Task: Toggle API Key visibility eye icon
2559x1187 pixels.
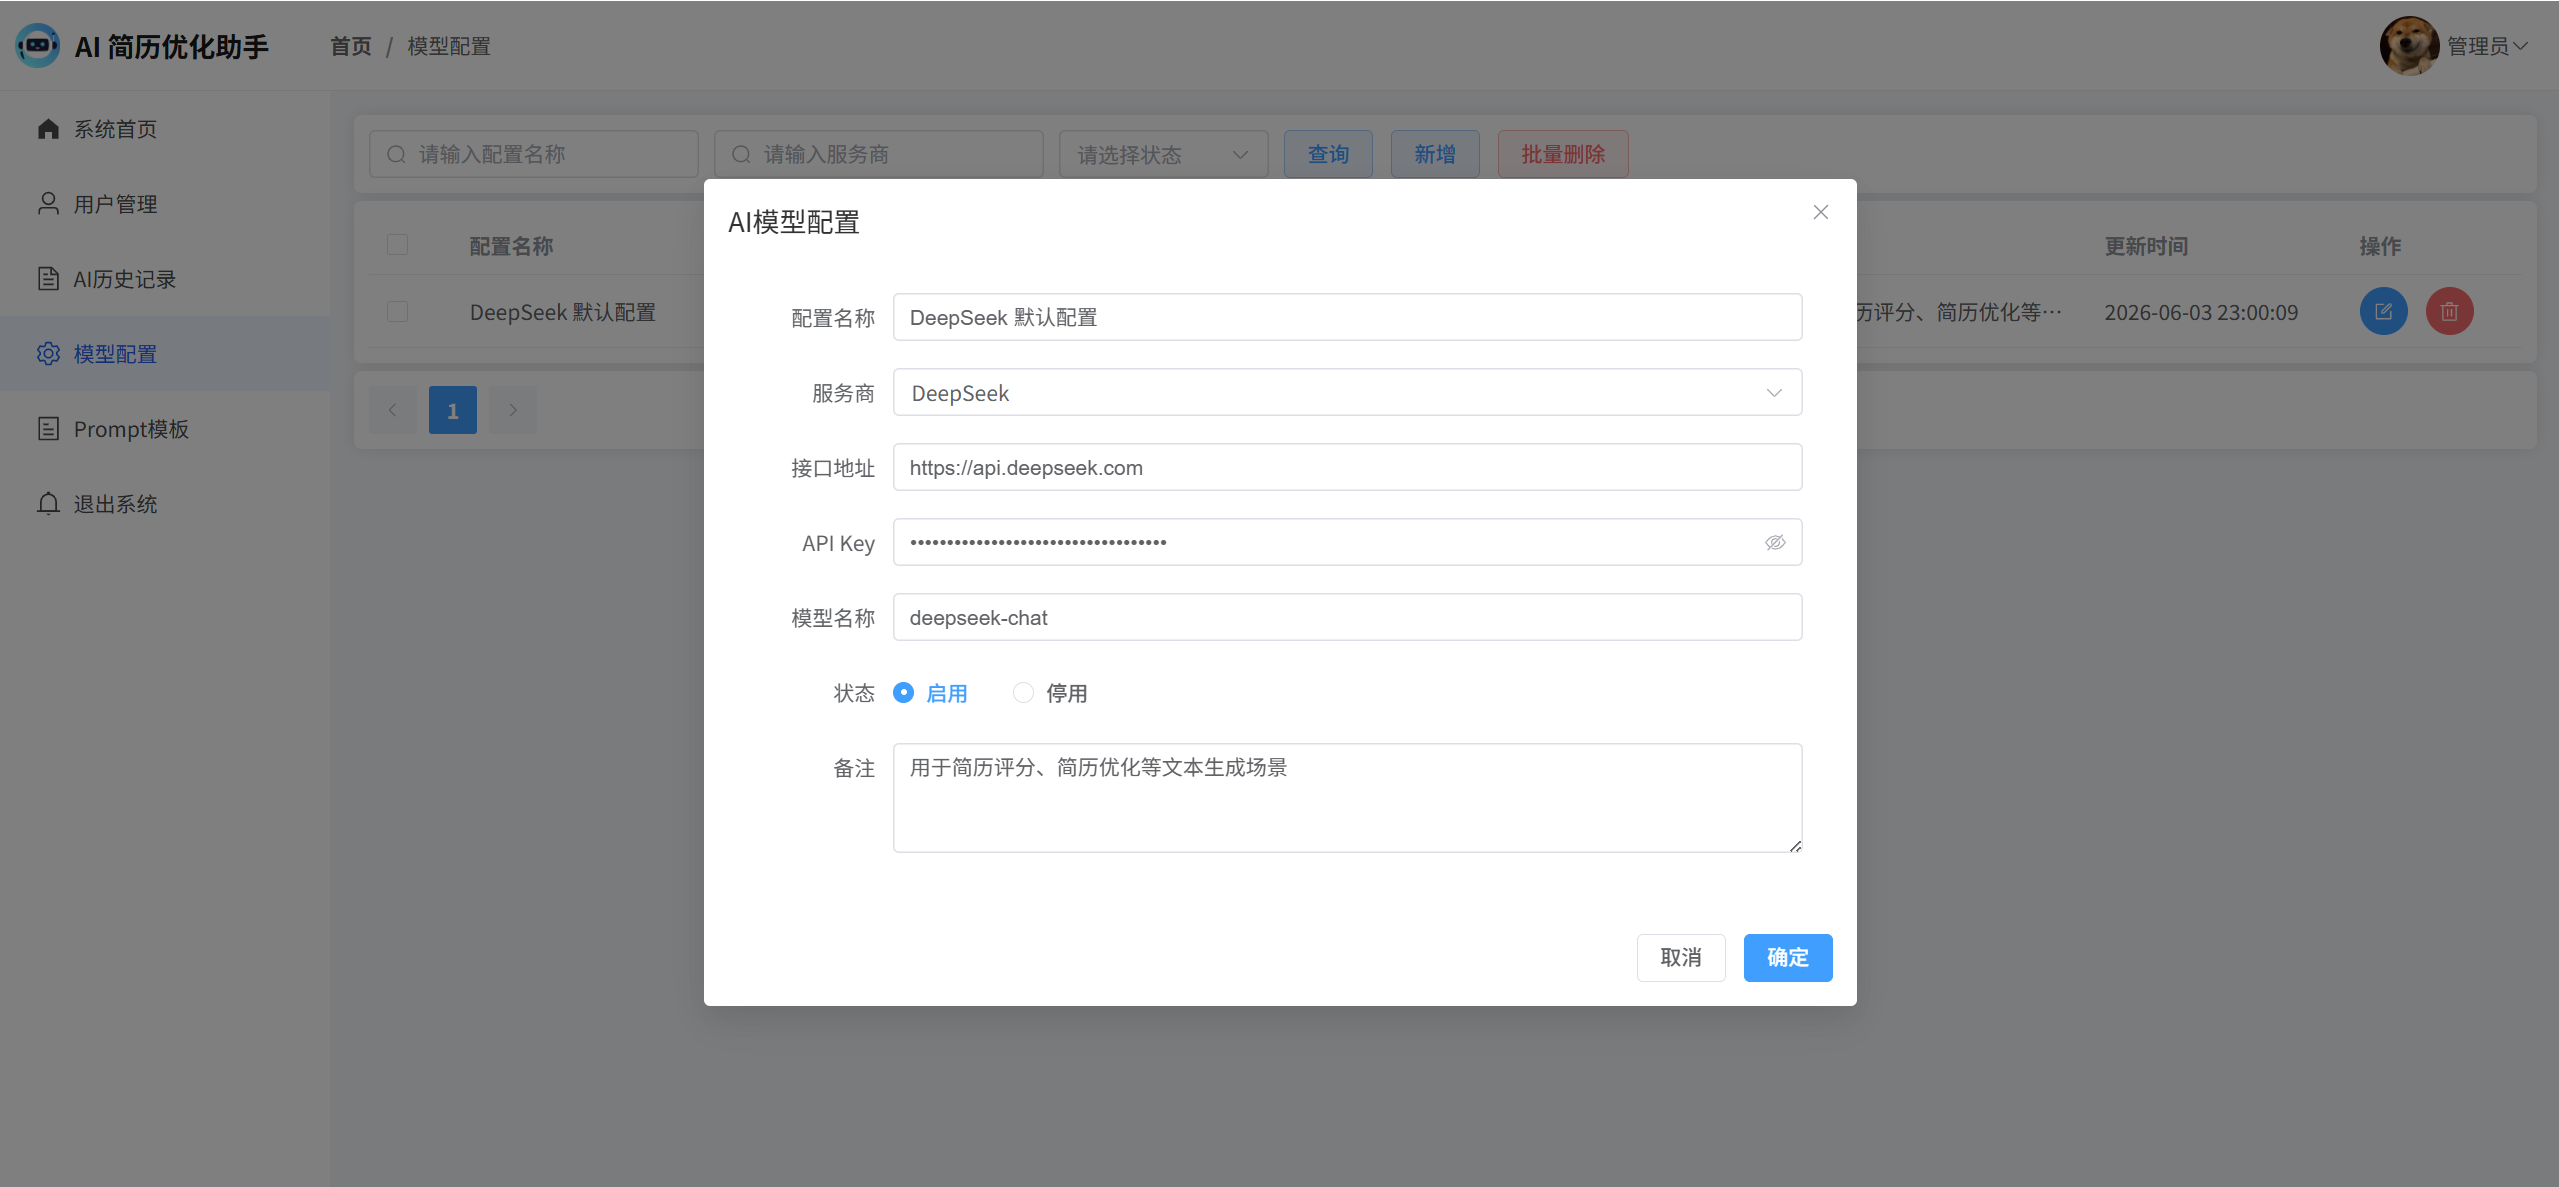Action: point(1775,542)
